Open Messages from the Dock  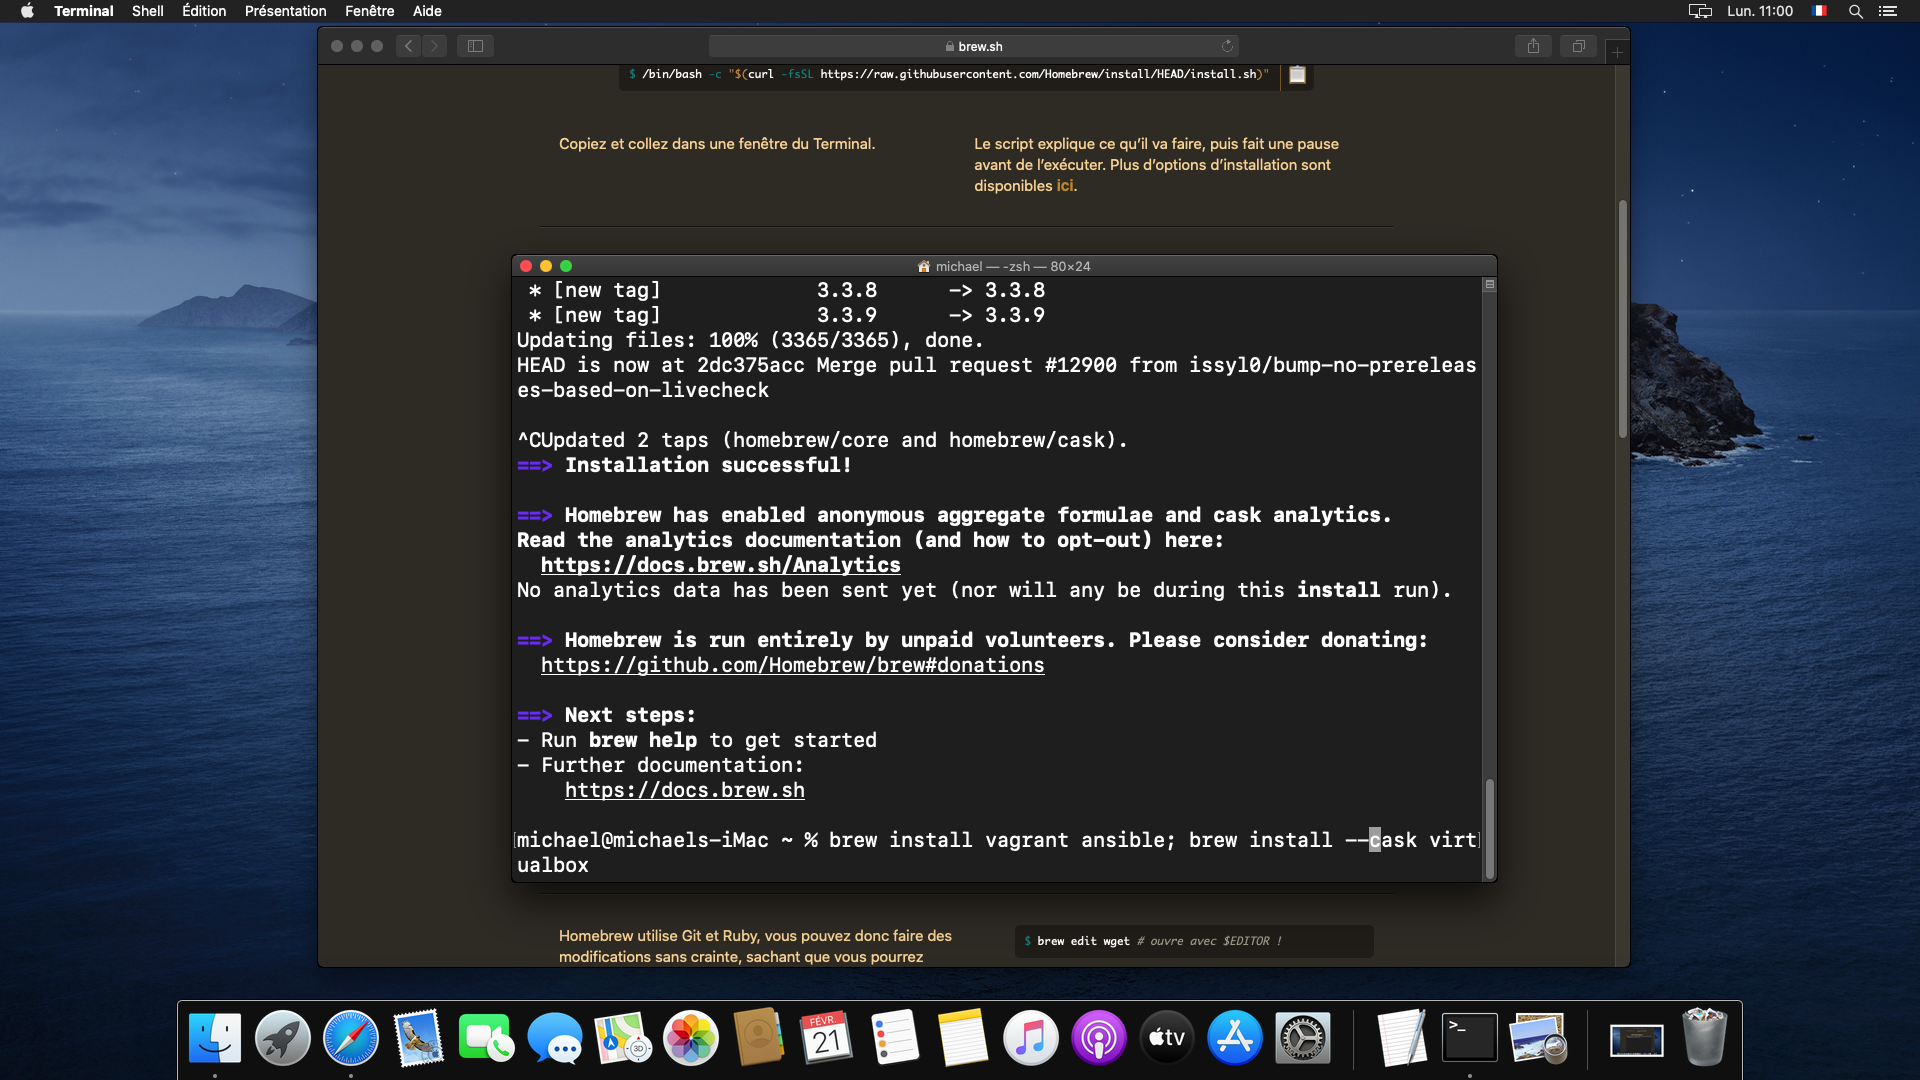click(x=555, y=1038)
